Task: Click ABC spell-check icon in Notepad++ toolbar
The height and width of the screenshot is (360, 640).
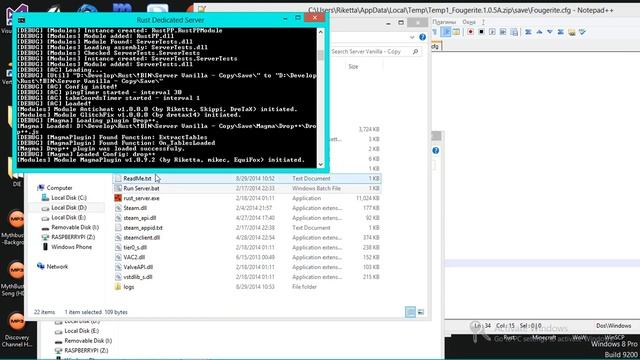Action: point(582,31)
